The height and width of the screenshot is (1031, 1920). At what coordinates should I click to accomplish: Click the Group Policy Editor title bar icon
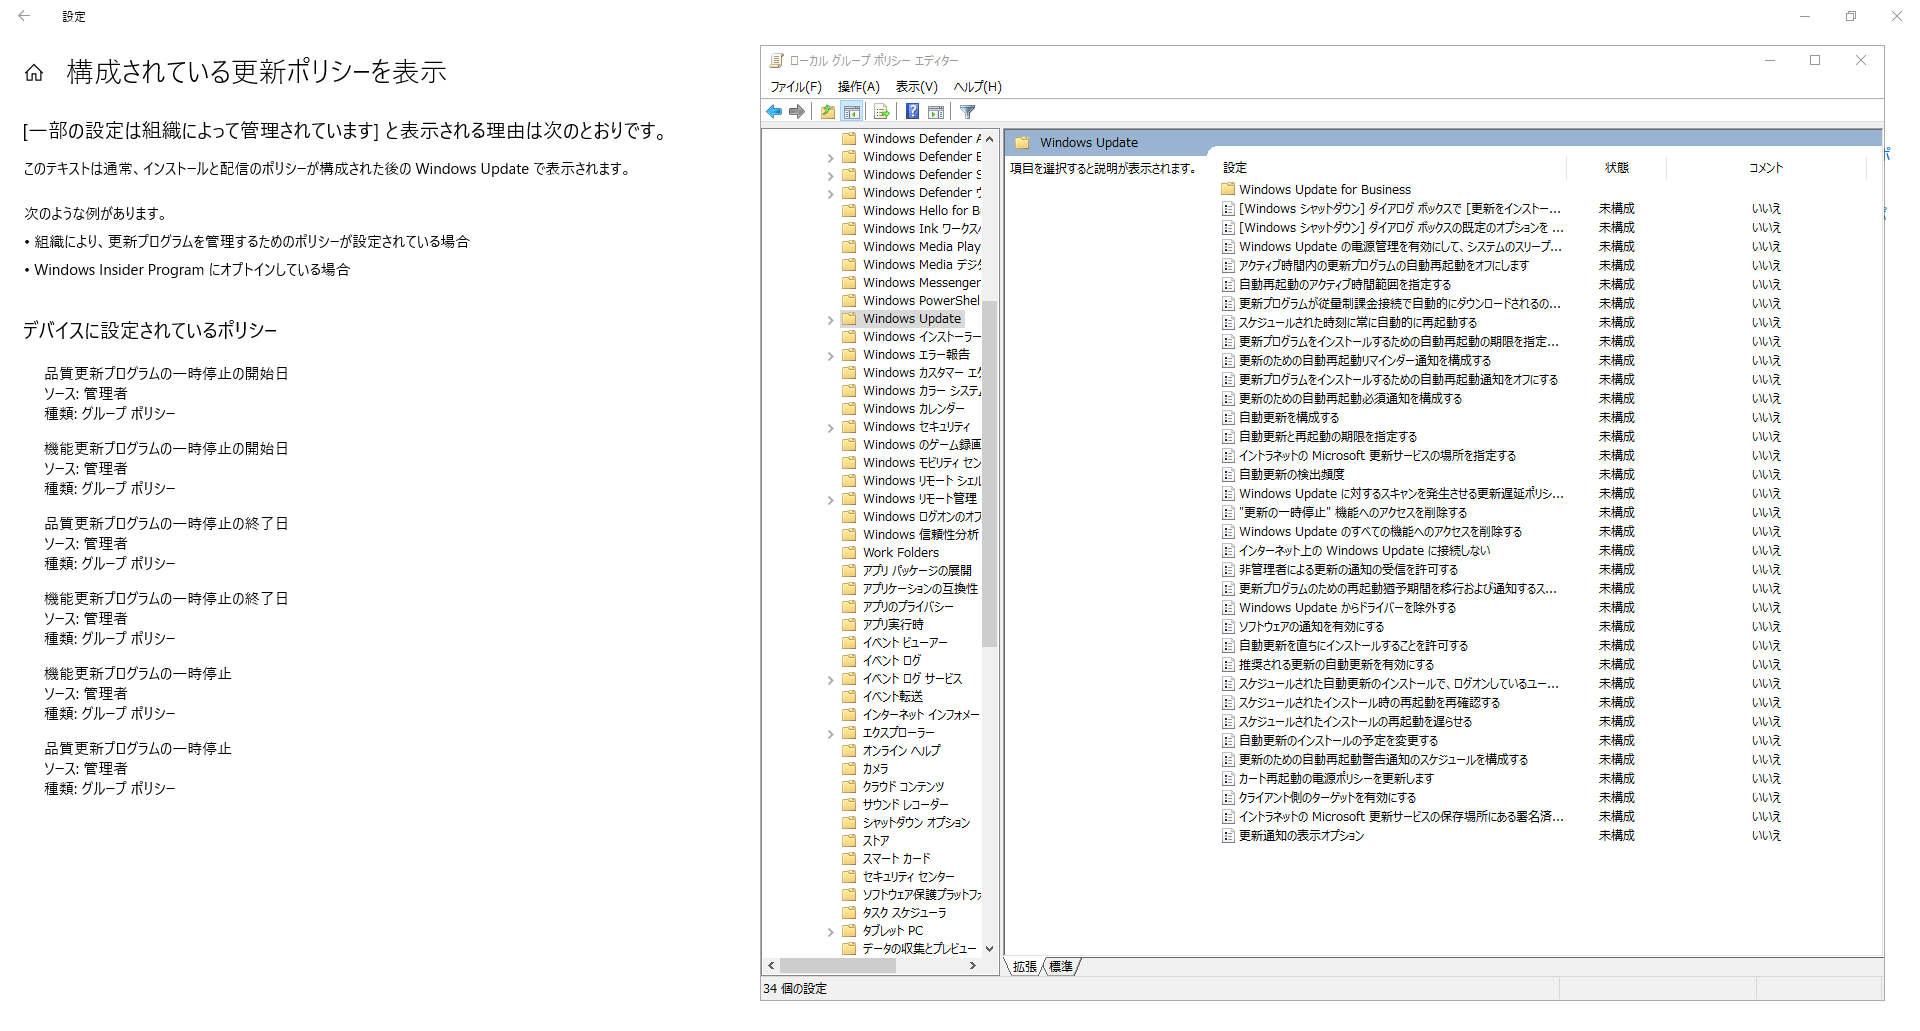pyautogui.click(x=776, y=60)
